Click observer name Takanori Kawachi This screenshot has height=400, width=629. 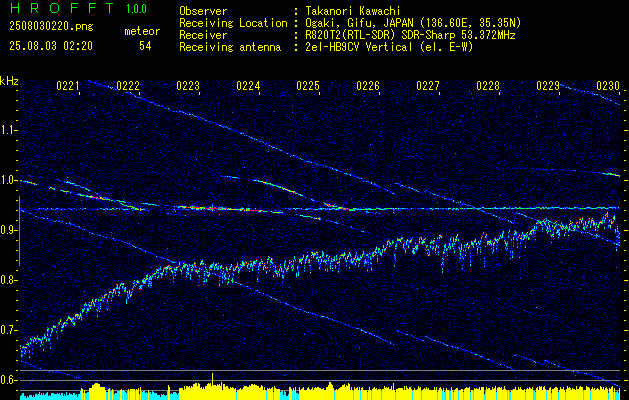coord(351,11)
